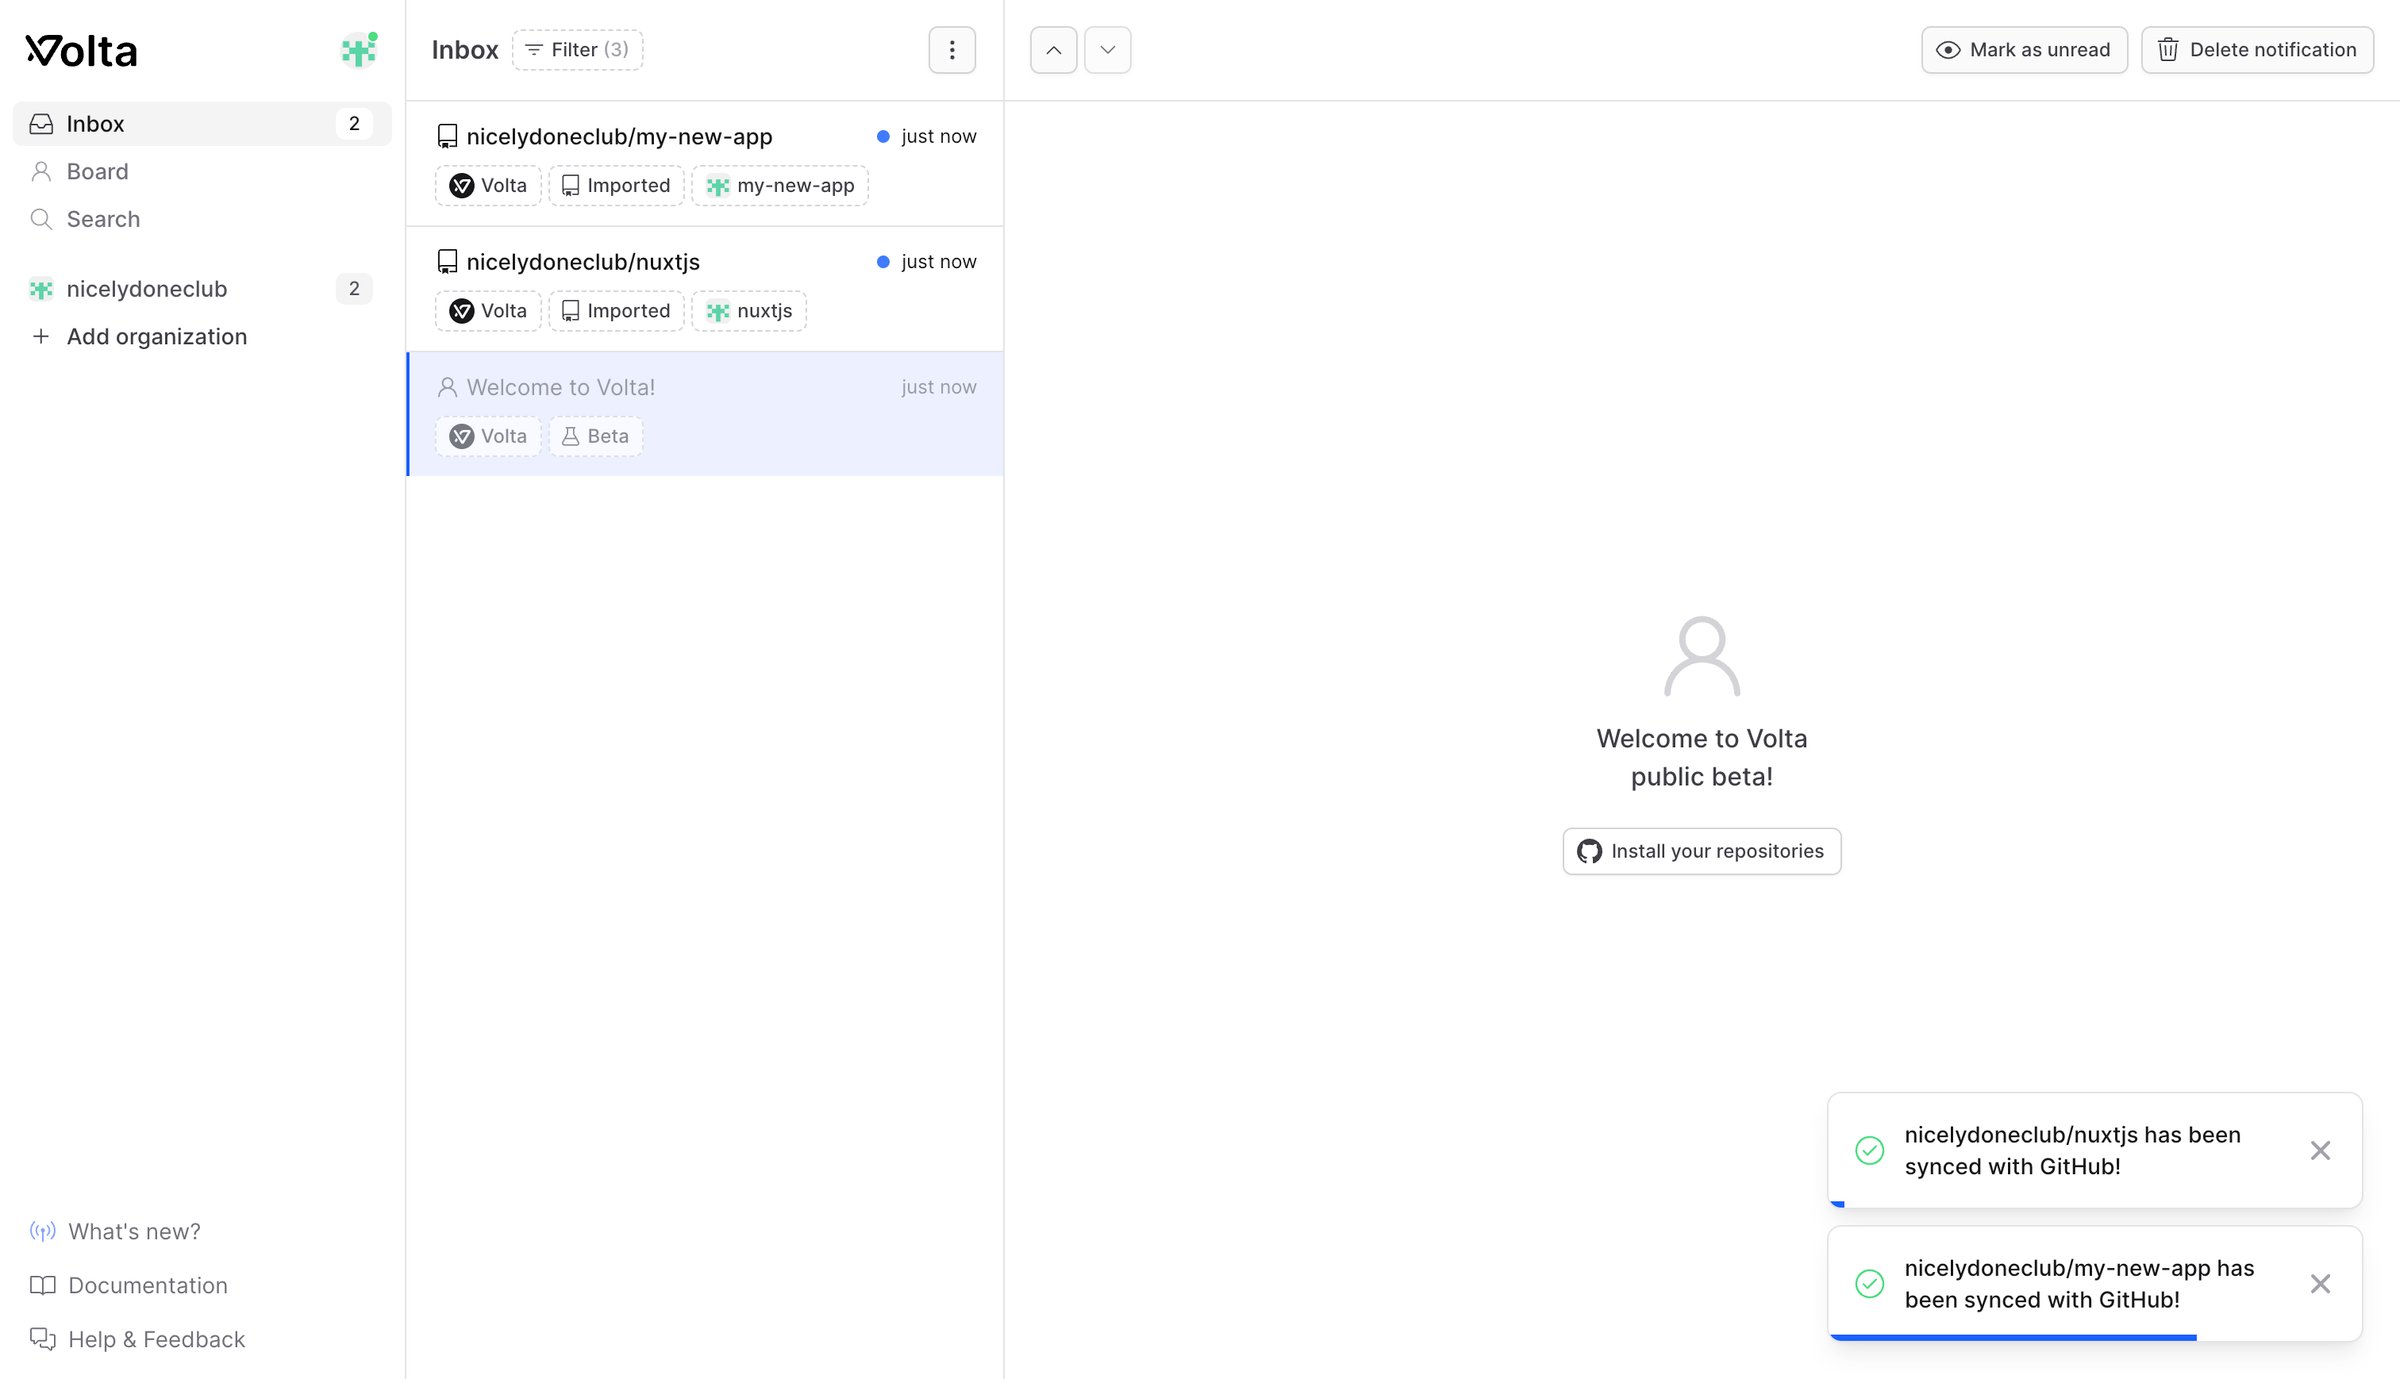
Task: Open Inbox in the sidebar
Action: coord(202,124)
